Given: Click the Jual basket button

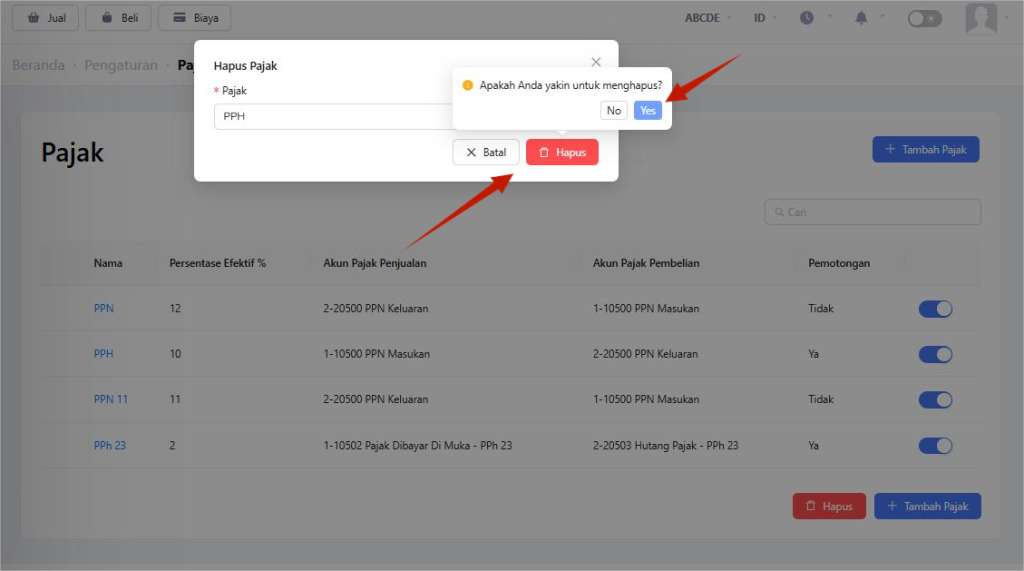Looking at the screenshot, I should pos(45,18).
